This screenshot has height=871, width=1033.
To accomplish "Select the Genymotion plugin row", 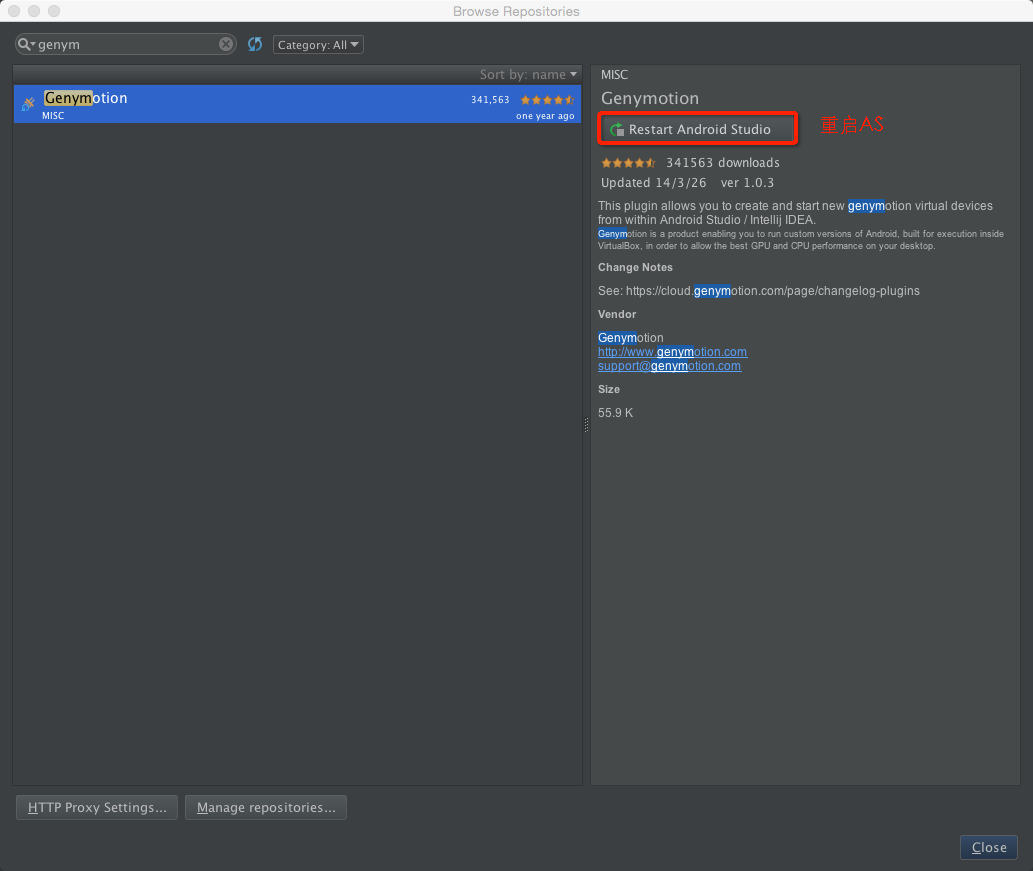I will pyautogui.click(x=297, y=104).
